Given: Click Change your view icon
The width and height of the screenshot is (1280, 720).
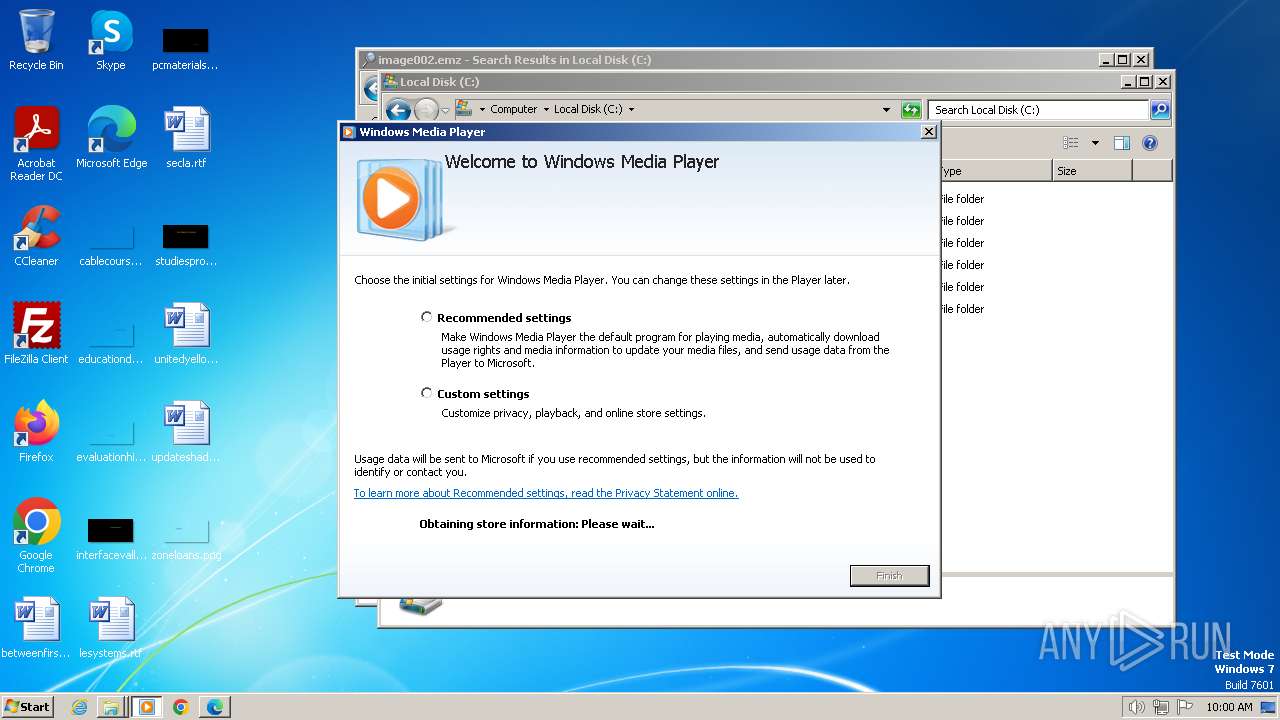Looking at the screenshot, I should click(x=1071, y=143).
